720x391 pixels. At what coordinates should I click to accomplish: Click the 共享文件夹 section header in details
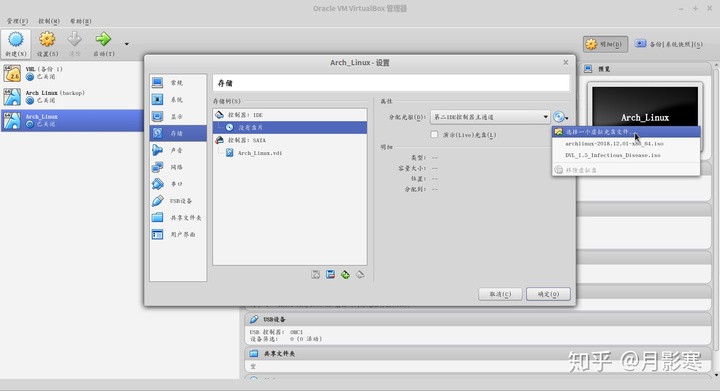[x=478, y=353]
